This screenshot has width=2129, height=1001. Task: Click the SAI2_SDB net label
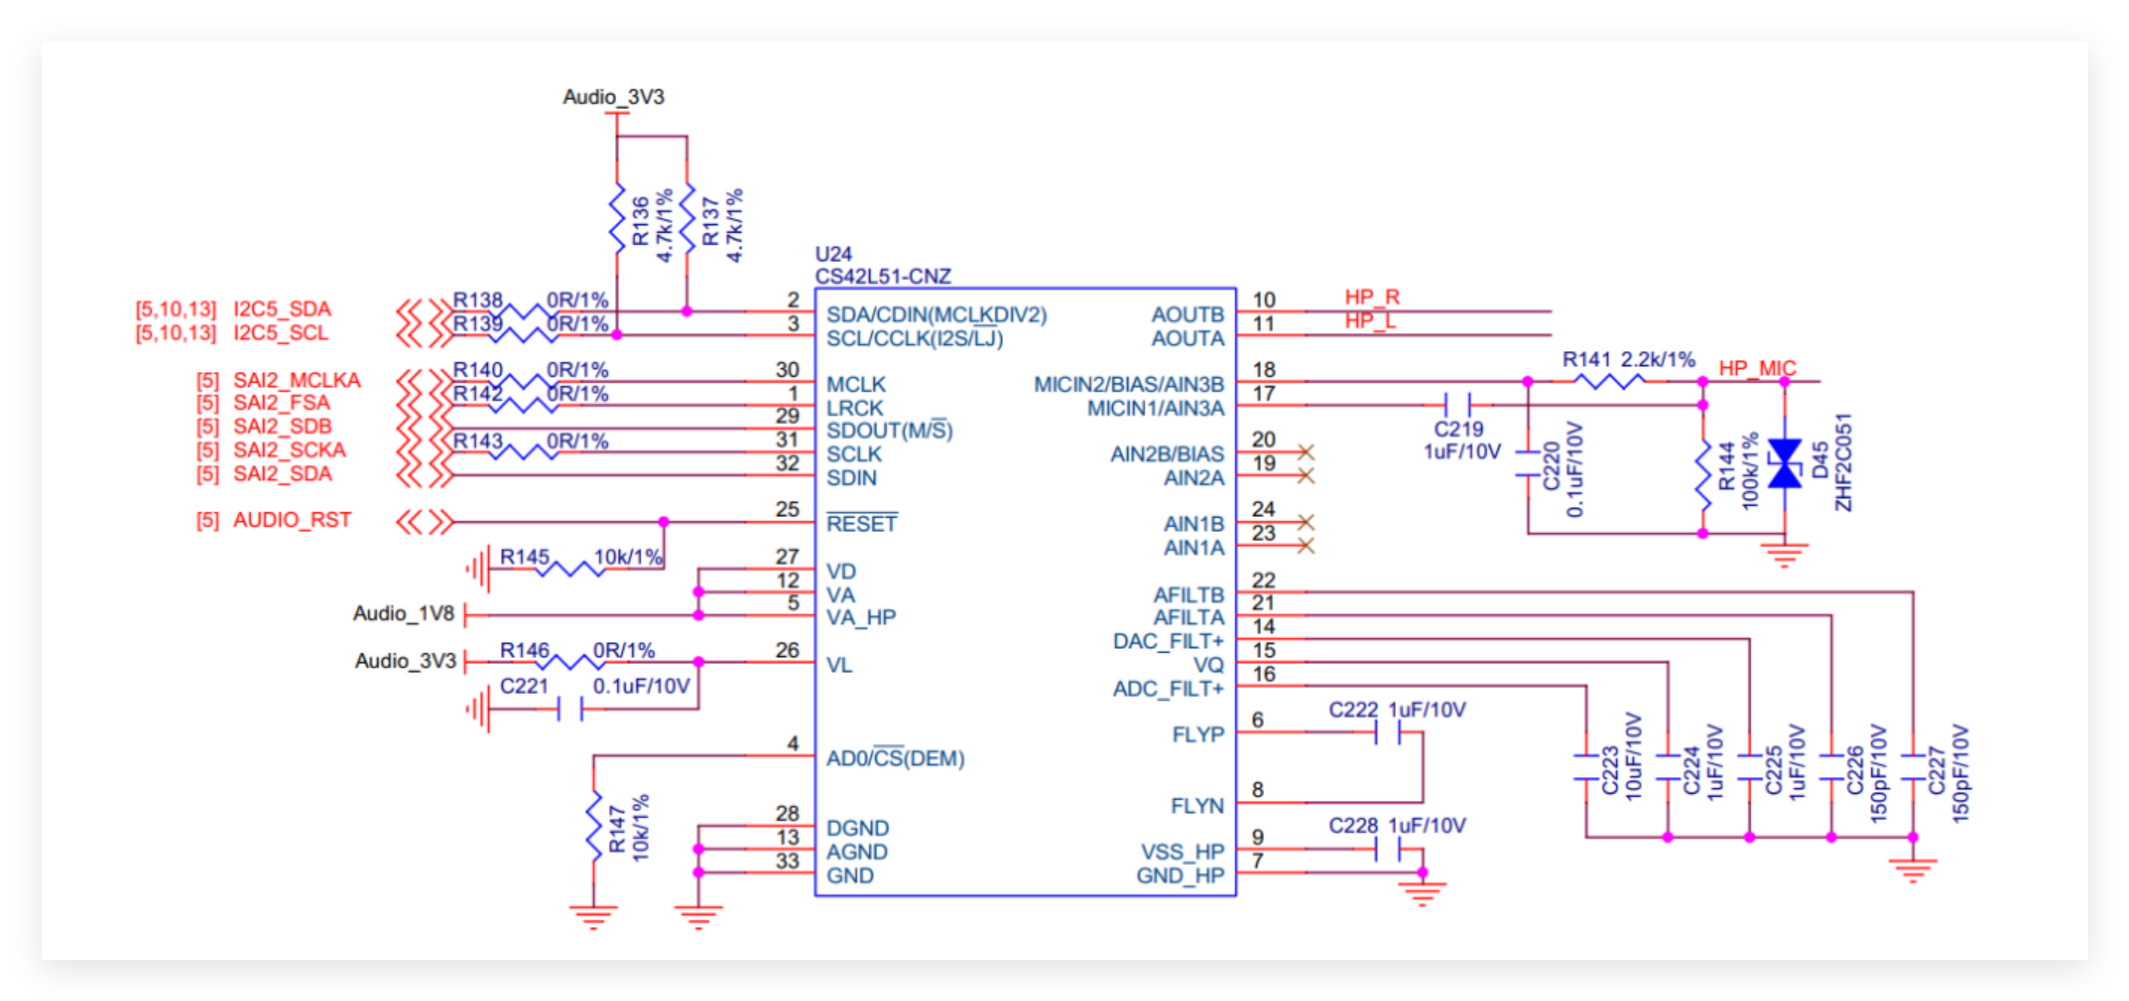[x=282, y=427]
